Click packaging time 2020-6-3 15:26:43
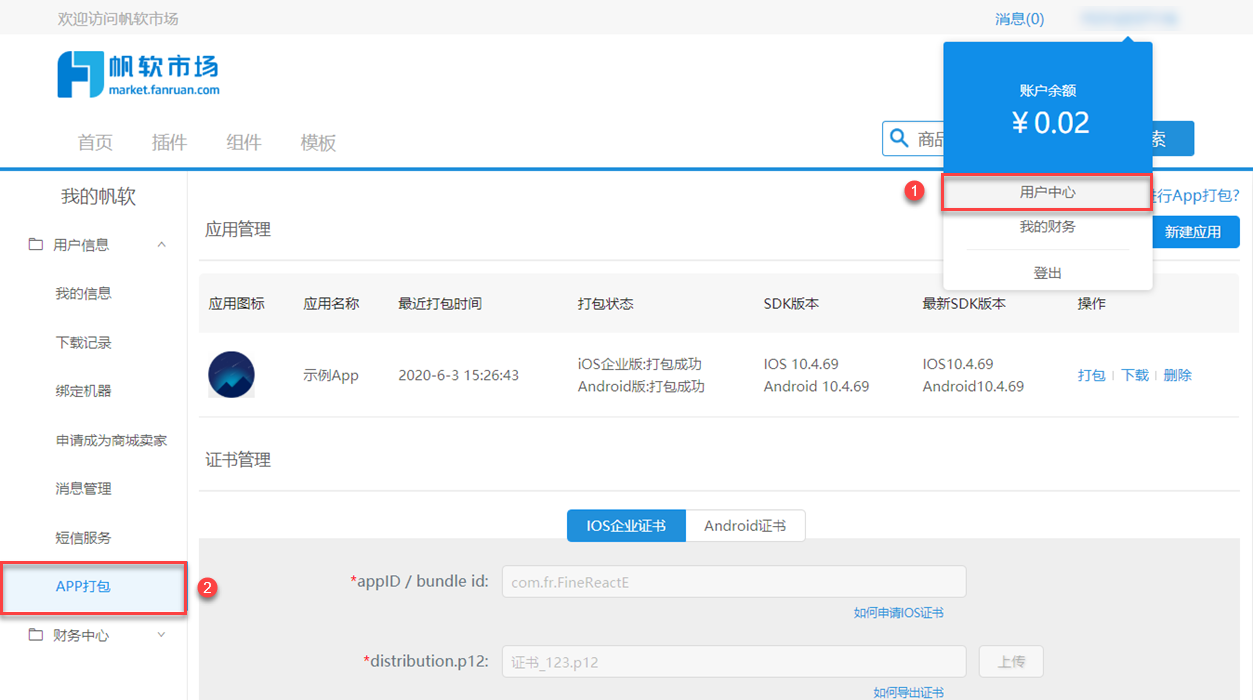1253x700 pixels. [458, 375]
